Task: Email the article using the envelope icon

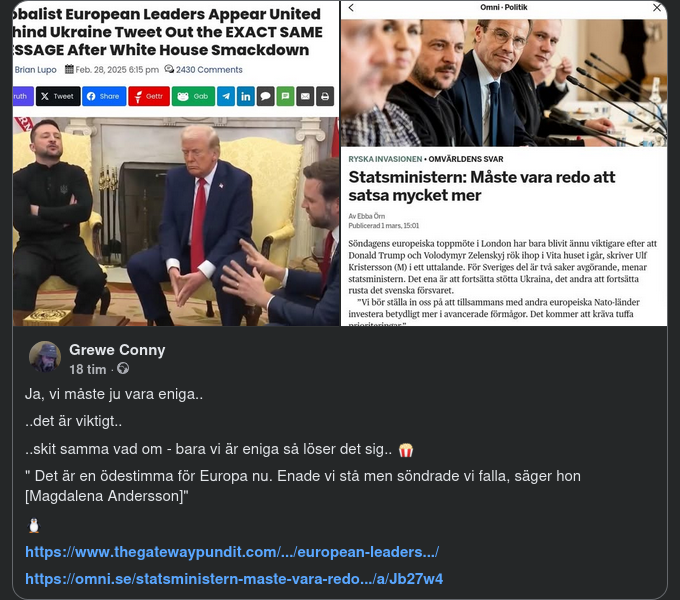Action: click(x=305, y=96)
